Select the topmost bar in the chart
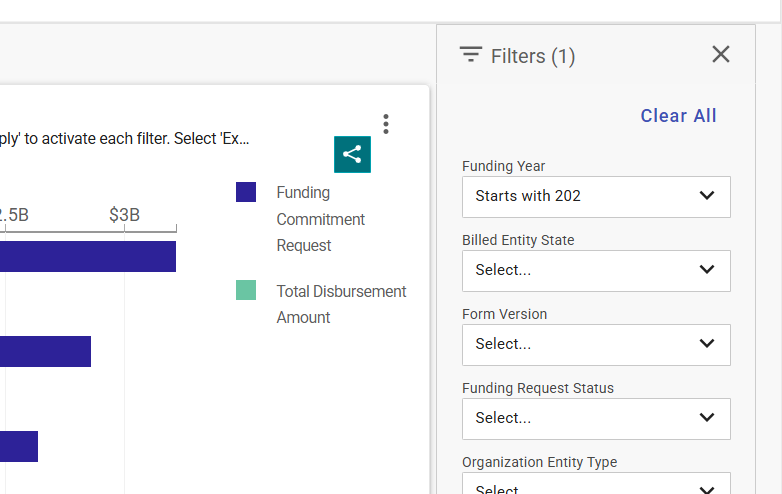Viewport: 782px width, 494px height. tap(88, 256)
